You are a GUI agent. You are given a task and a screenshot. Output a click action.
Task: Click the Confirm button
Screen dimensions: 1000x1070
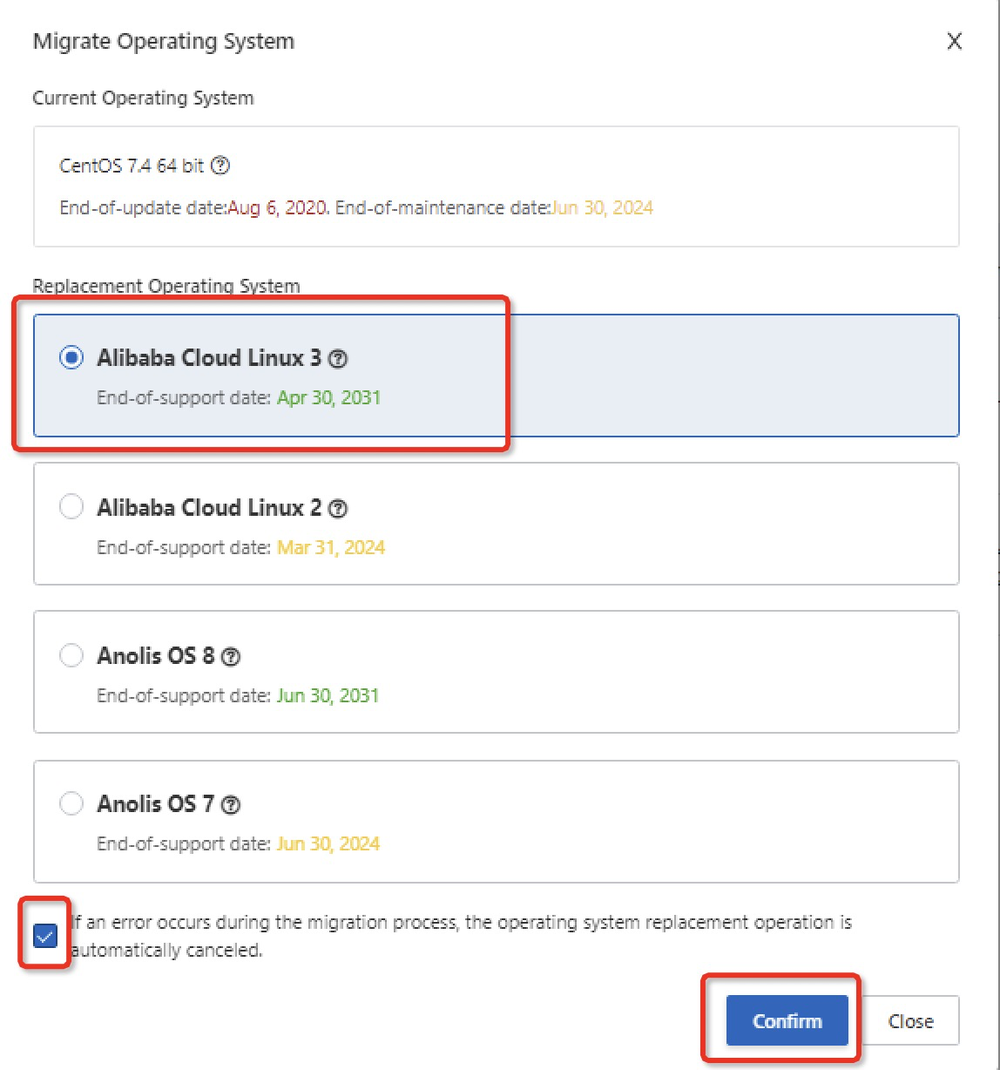tap(785, 1021)
